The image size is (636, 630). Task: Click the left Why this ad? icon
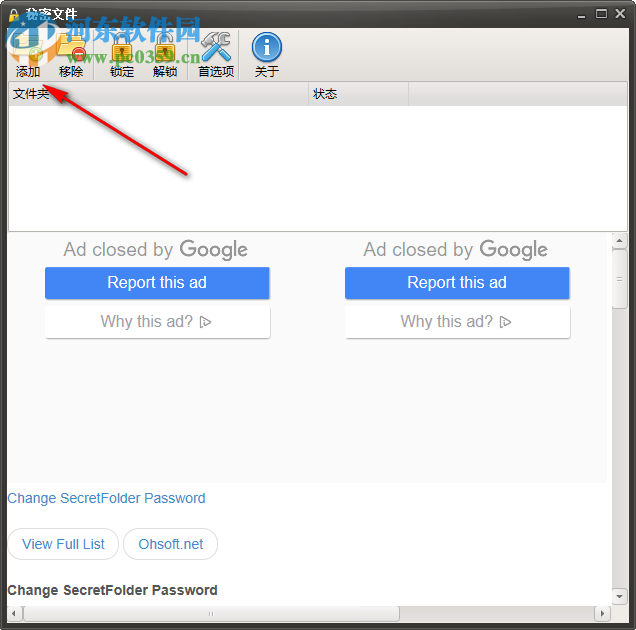click(205, 322)
